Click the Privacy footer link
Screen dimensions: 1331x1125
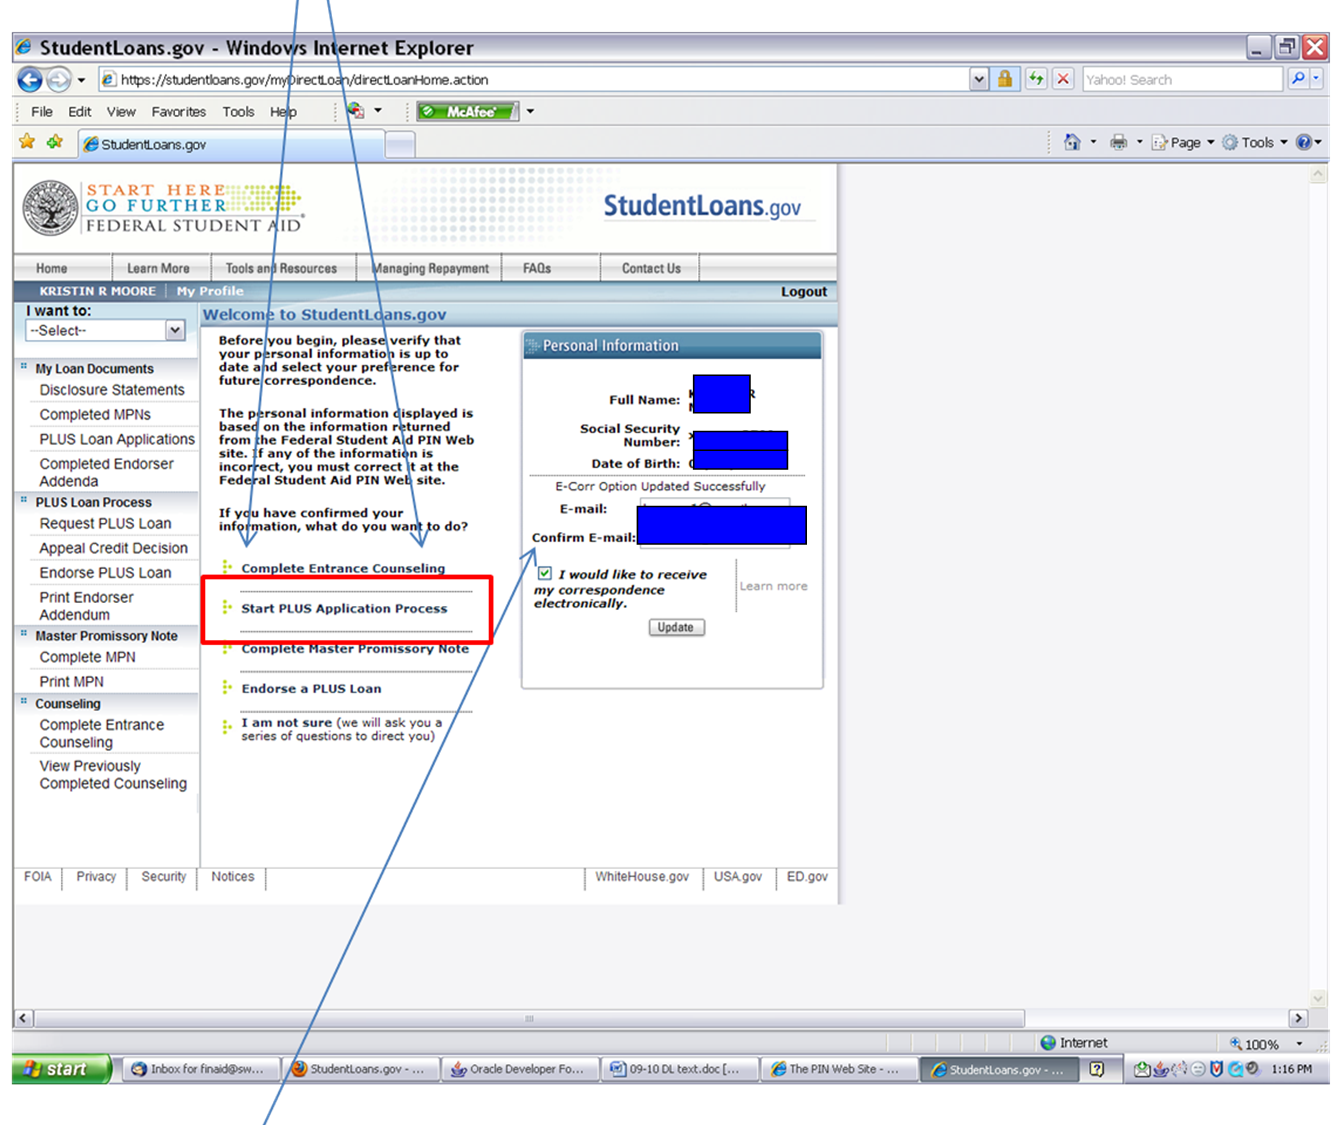[96, 876]
